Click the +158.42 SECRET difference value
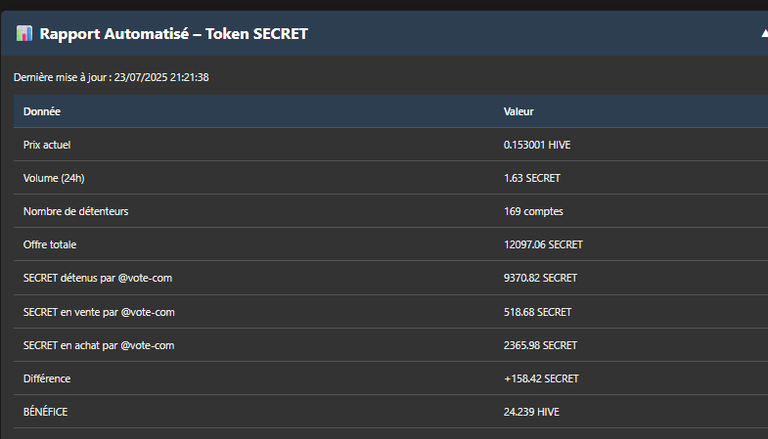The height and width of the screenshot is (439, 768). point(541,379)
